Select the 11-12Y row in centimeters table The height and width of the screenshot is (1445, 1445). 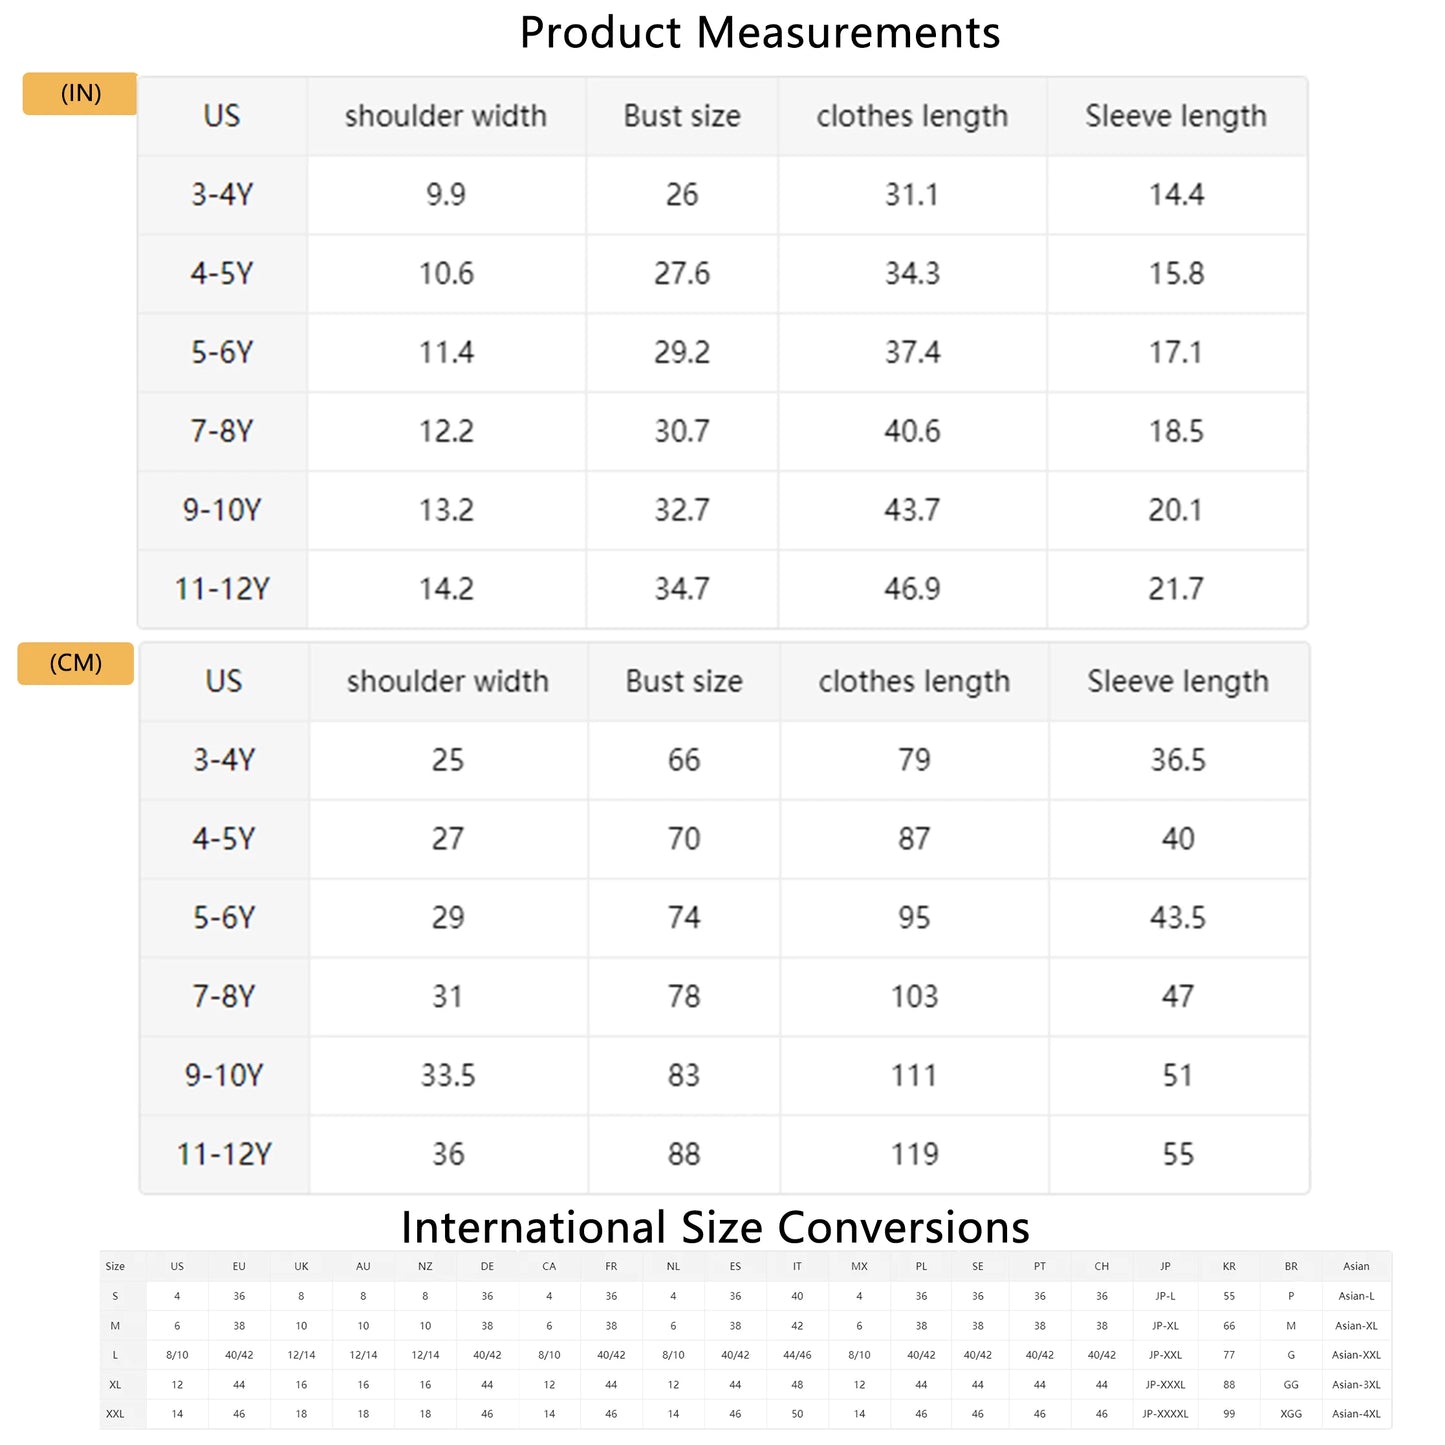[x=224, y=1155]
